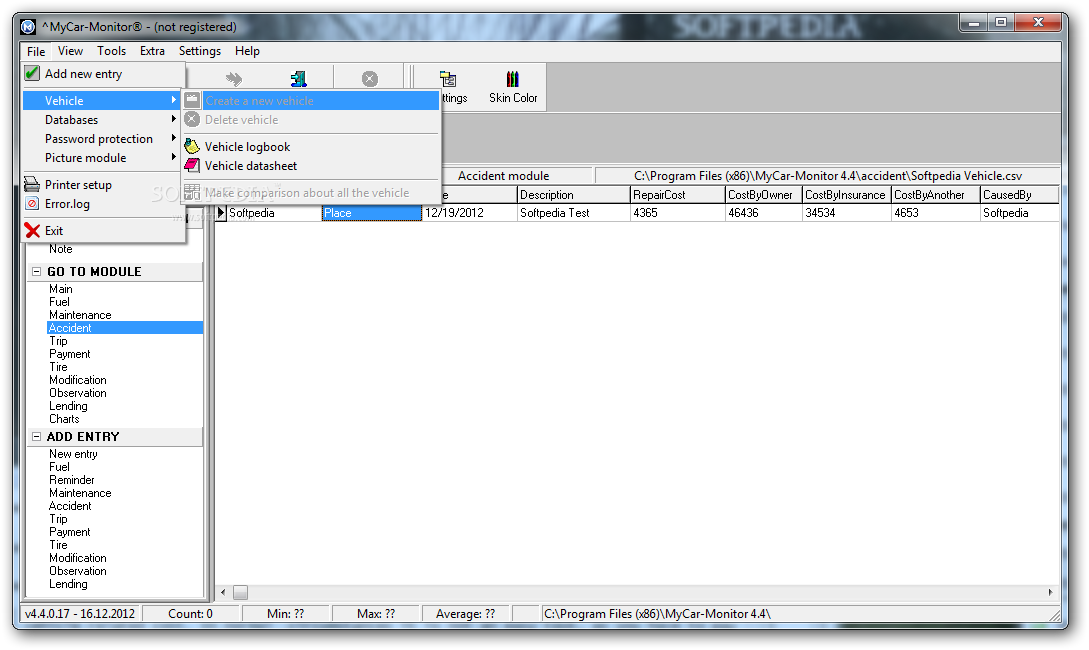The image size is (1089, 650).
Task: Collapse the GO TO MODULE section
Action: [37, 272]
